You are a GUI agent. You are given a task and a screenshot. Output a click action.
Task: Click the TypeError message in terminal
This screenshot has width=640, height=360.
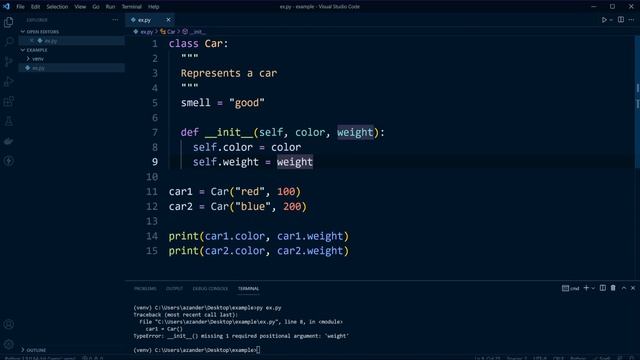tap(241, 336)
